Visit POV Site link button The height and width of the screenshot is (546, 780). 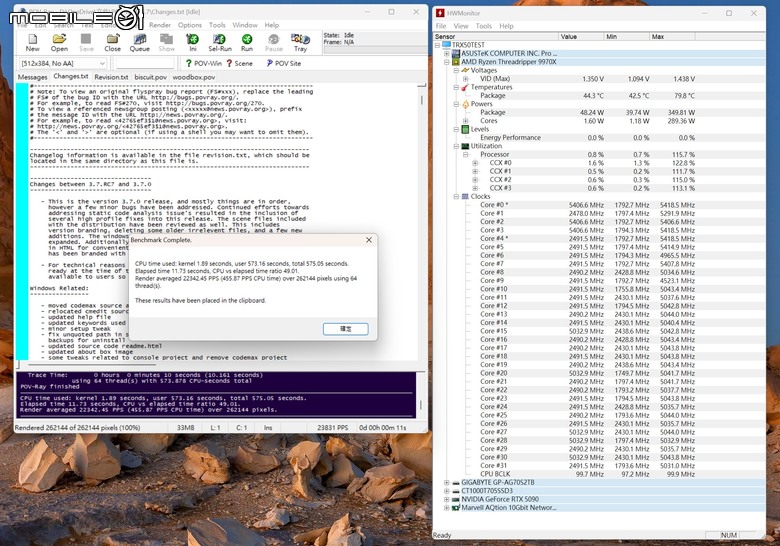pos(284,63)
